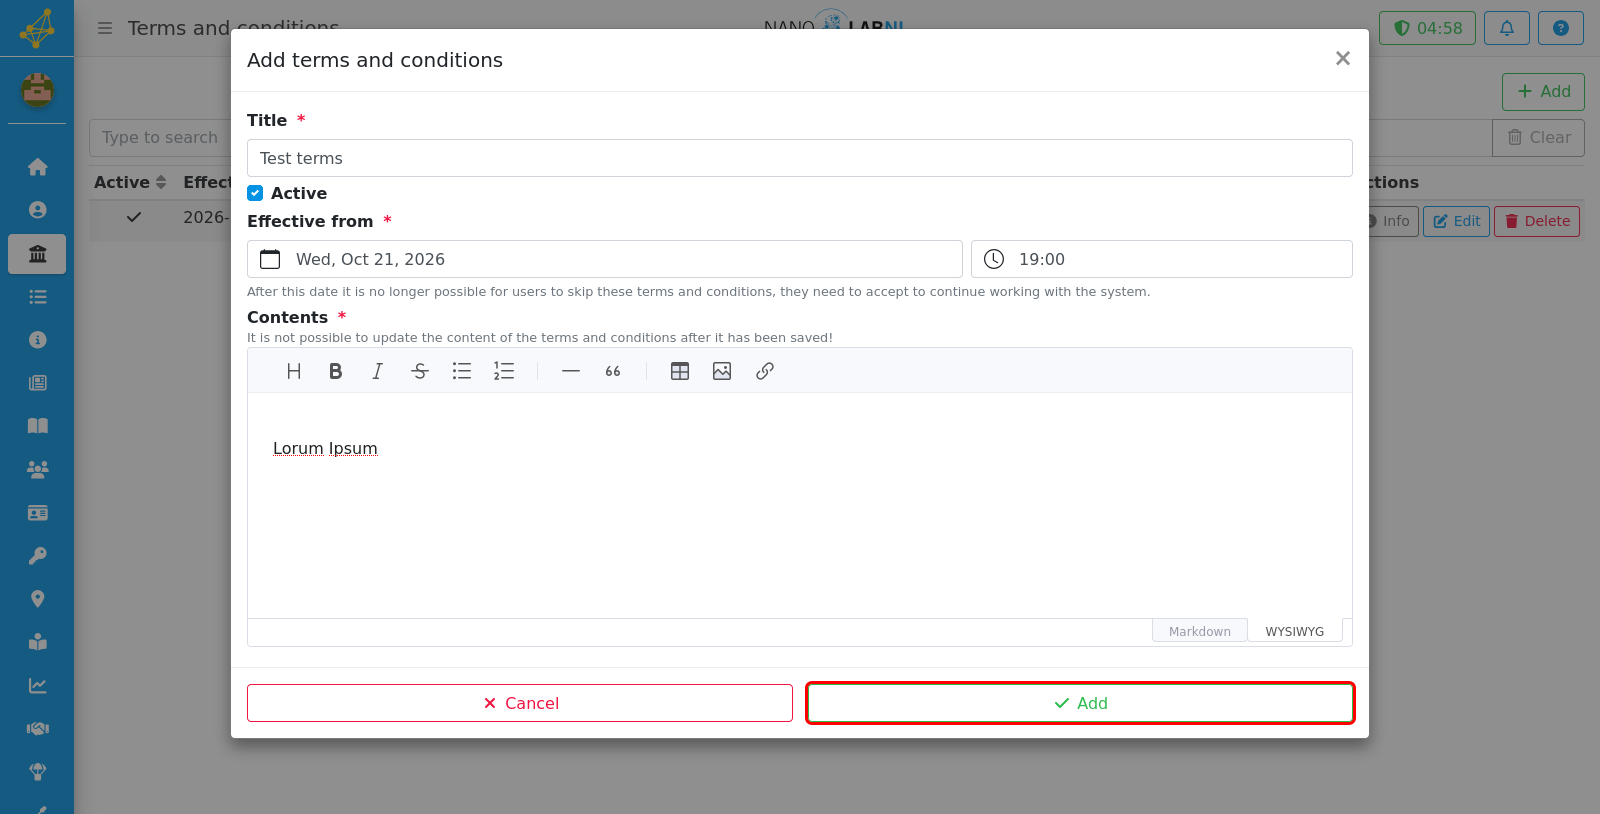The image size is (1600, 814).
Task: Open the Effective from date field
Action: point(605,259)
